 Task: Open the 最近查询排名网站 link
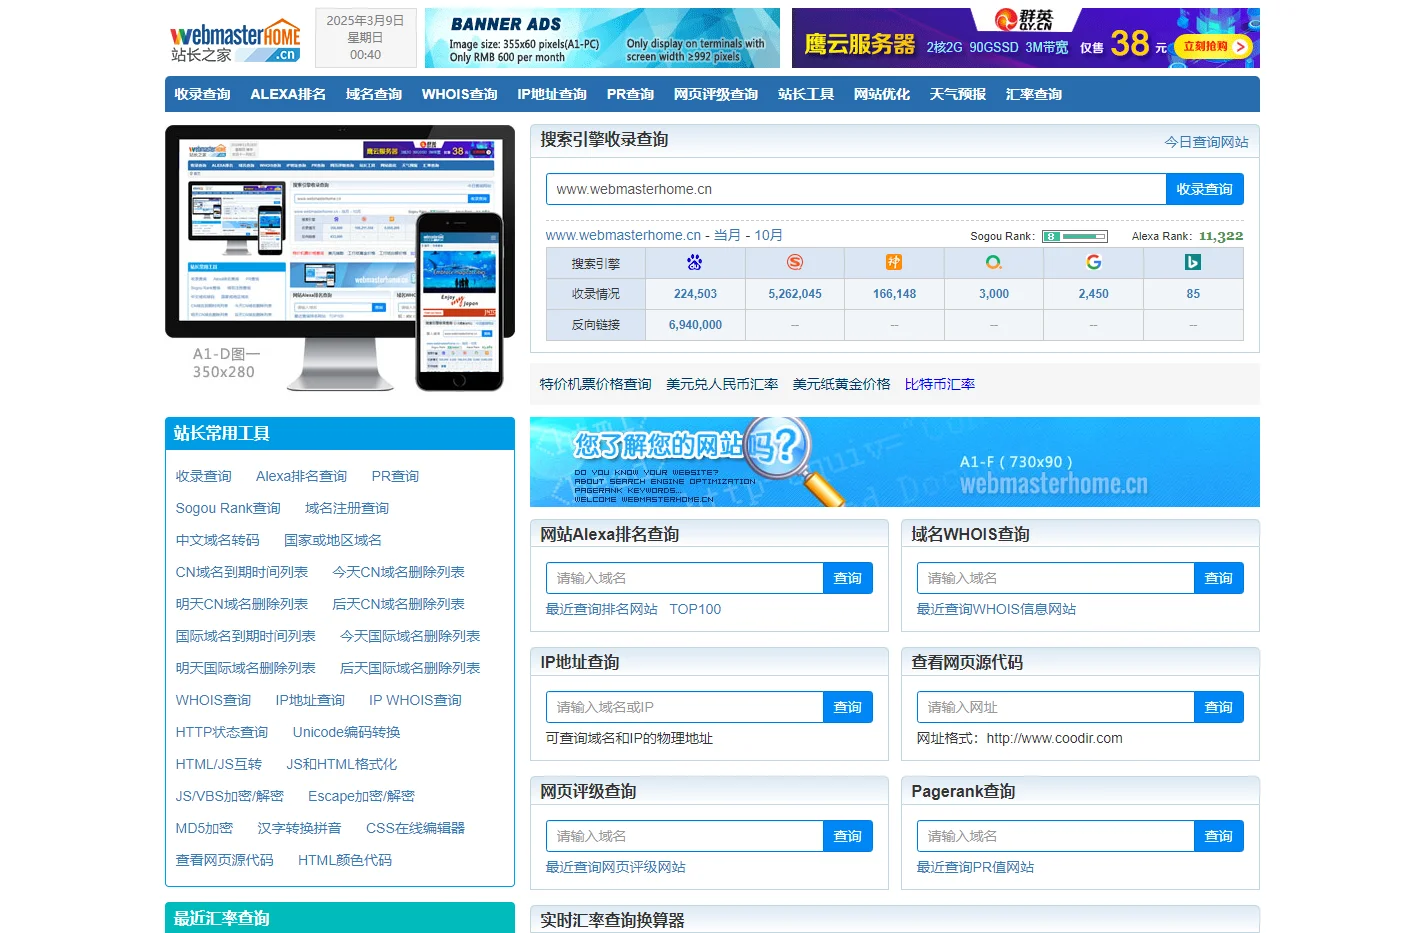tap(602, 609)
